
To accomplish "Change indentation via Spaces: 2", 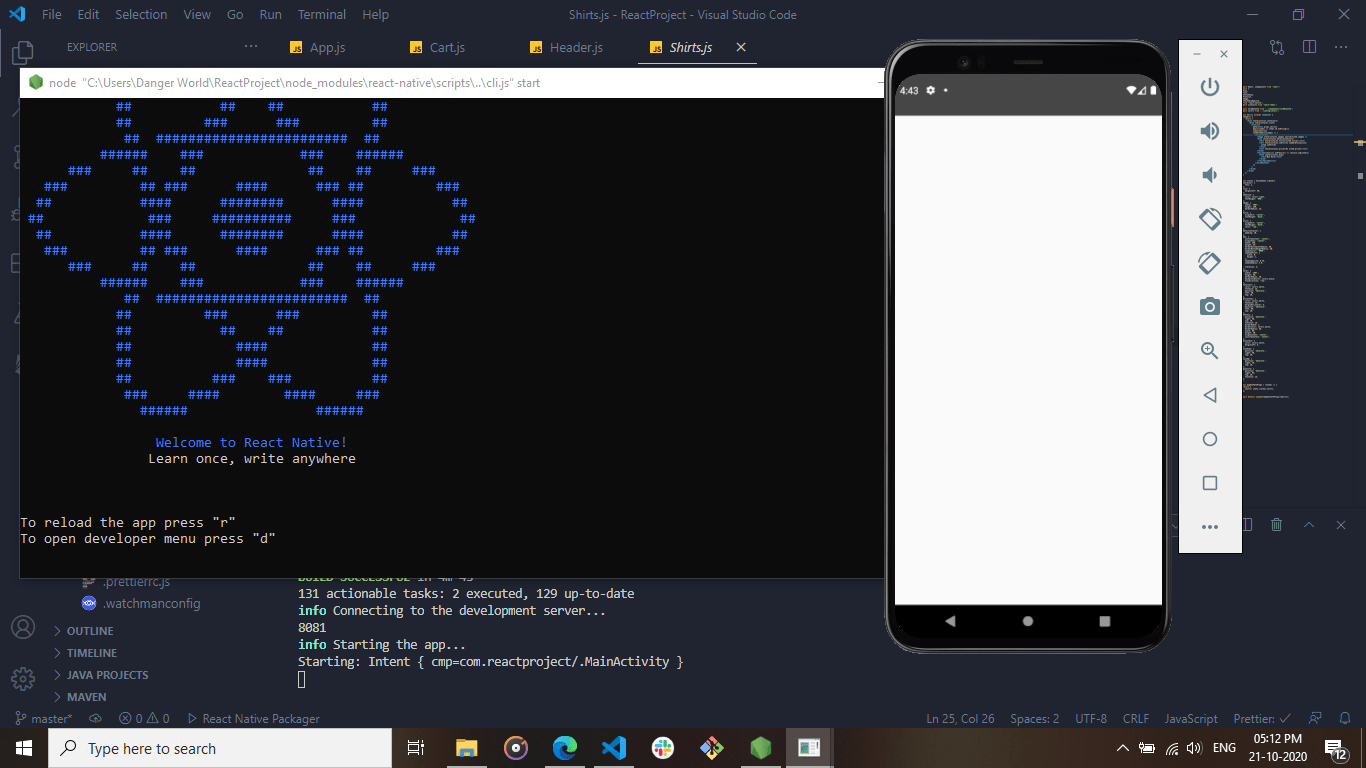I will point(1034,718).
